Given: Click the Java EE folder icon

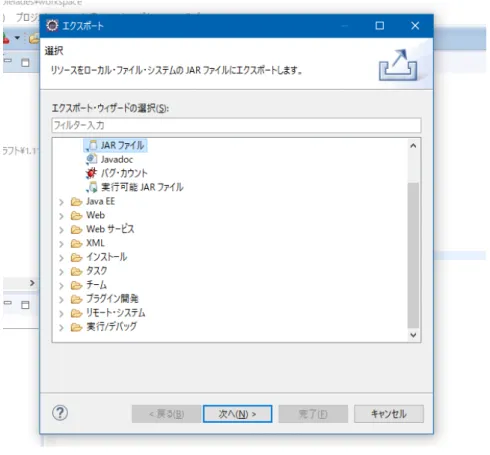Looking at the screenshot, I should pyautogui.click(x=76, y=202).
